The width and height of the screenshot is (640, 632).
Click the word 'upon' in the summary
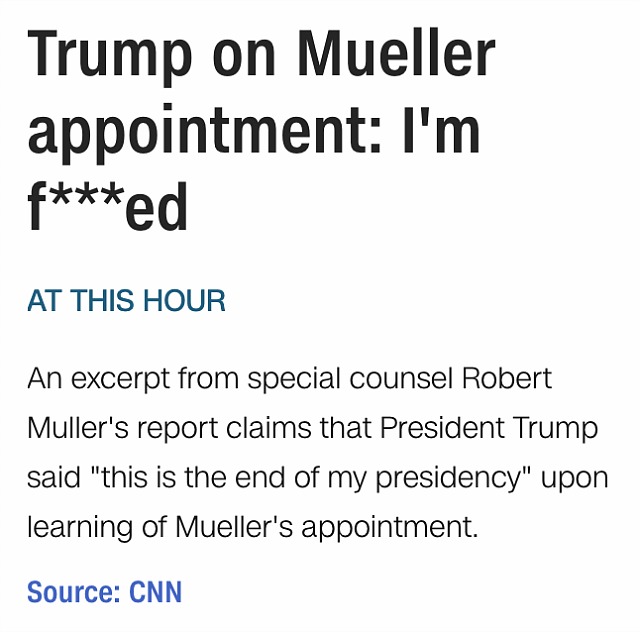coord(575,479)
